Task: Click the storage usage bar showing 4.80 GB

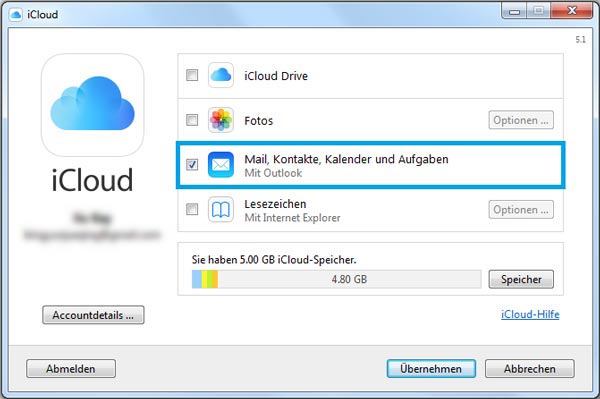Action: [x=336, y=279]
